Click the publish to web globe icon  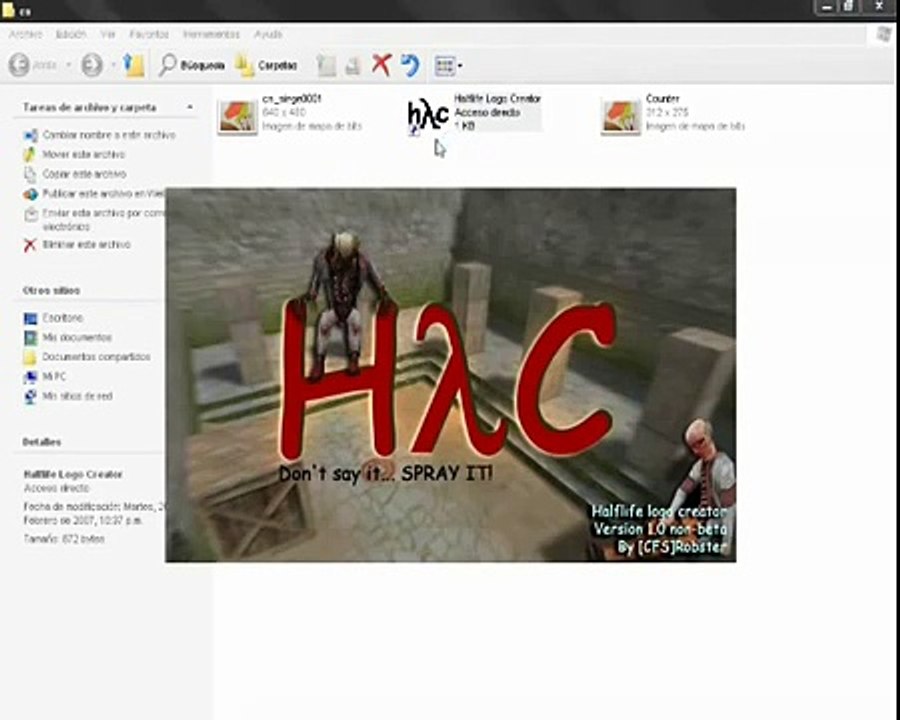coord(30,194)
